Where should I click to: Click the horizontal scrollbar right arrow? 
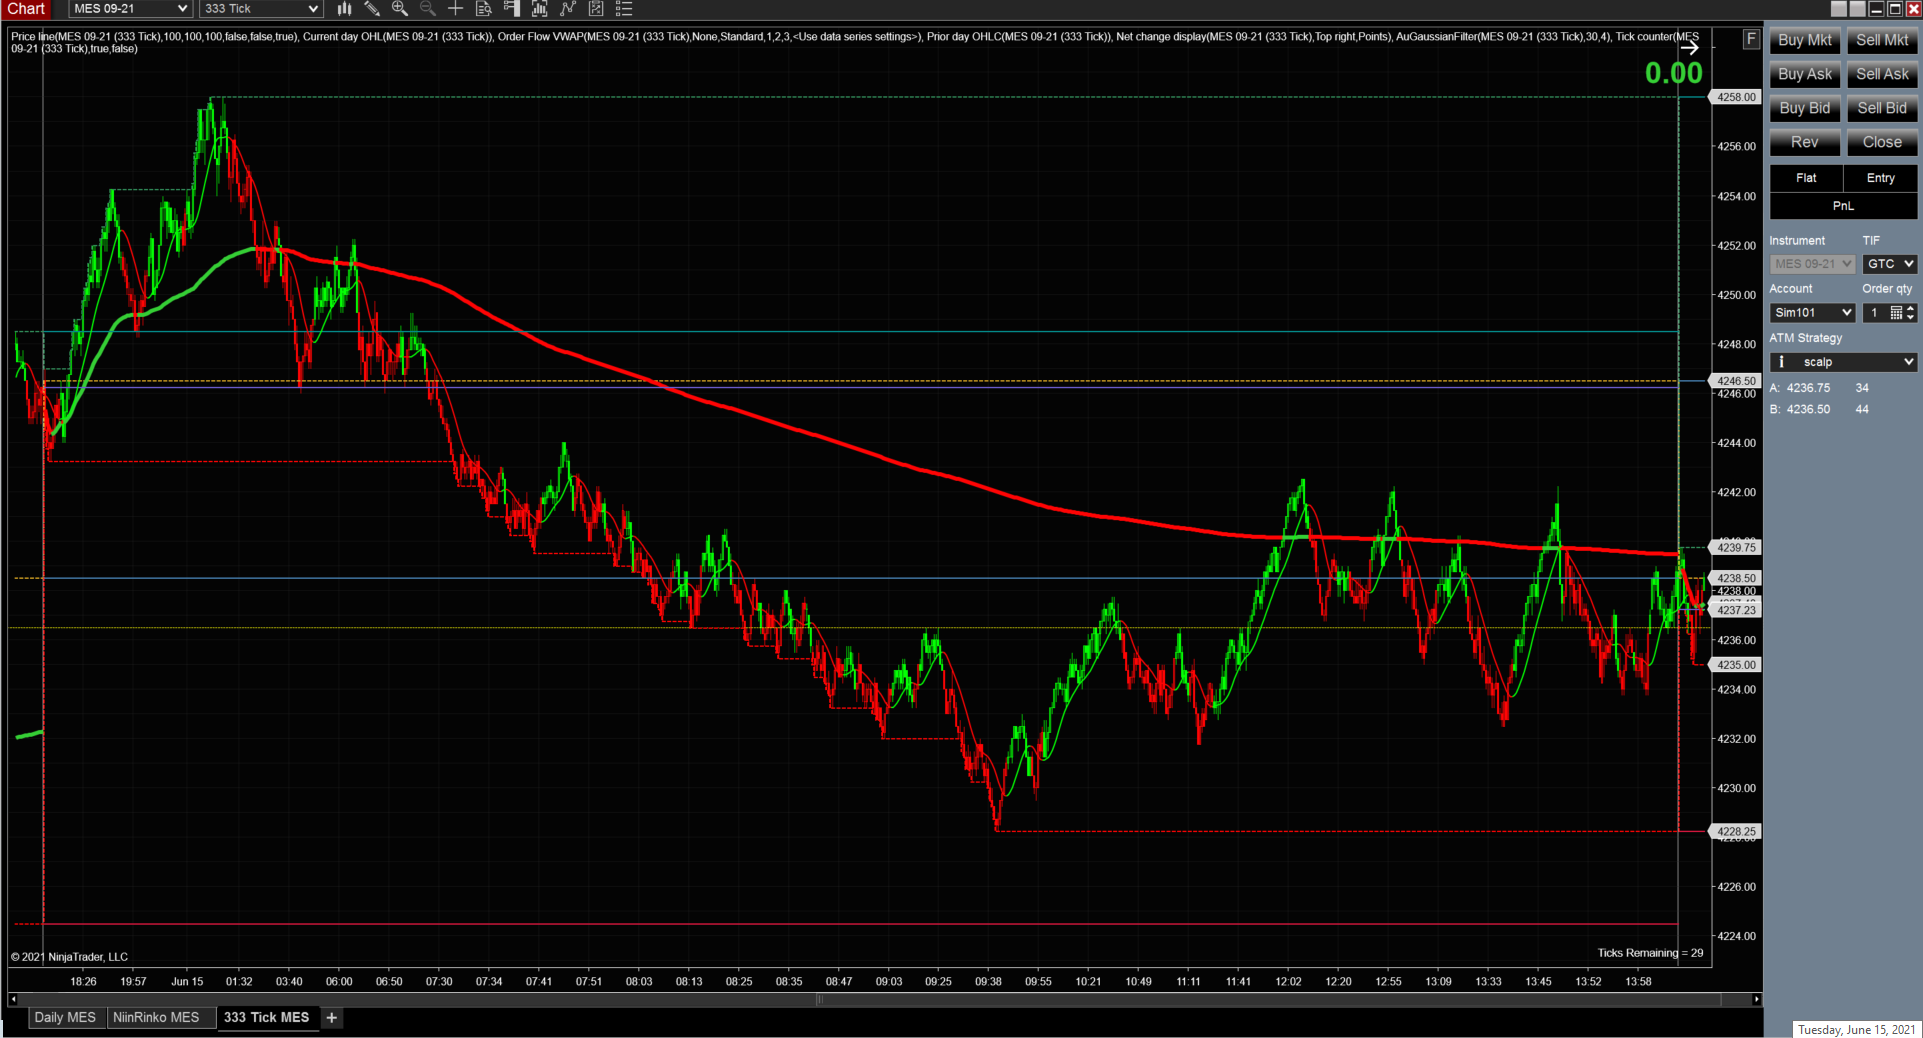1756,999
